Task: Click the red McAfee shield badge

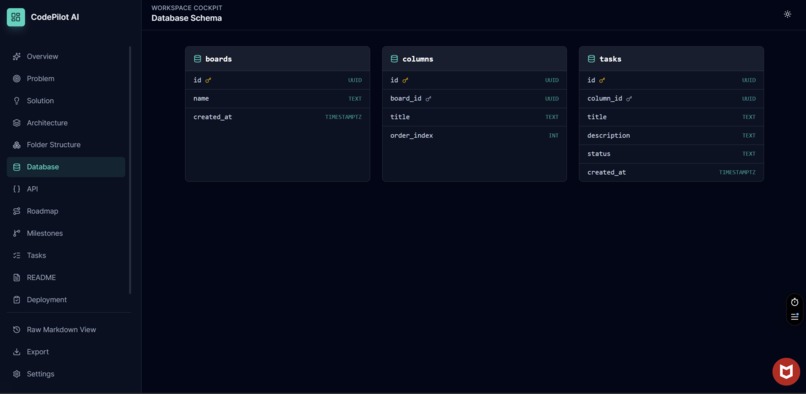Action: [786, 371]
